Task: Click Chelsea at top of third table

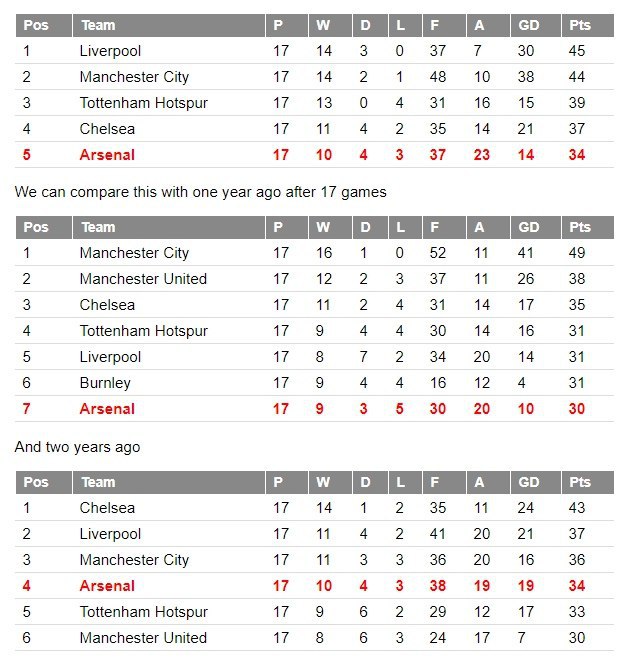Action: click(x=107, y=508)
